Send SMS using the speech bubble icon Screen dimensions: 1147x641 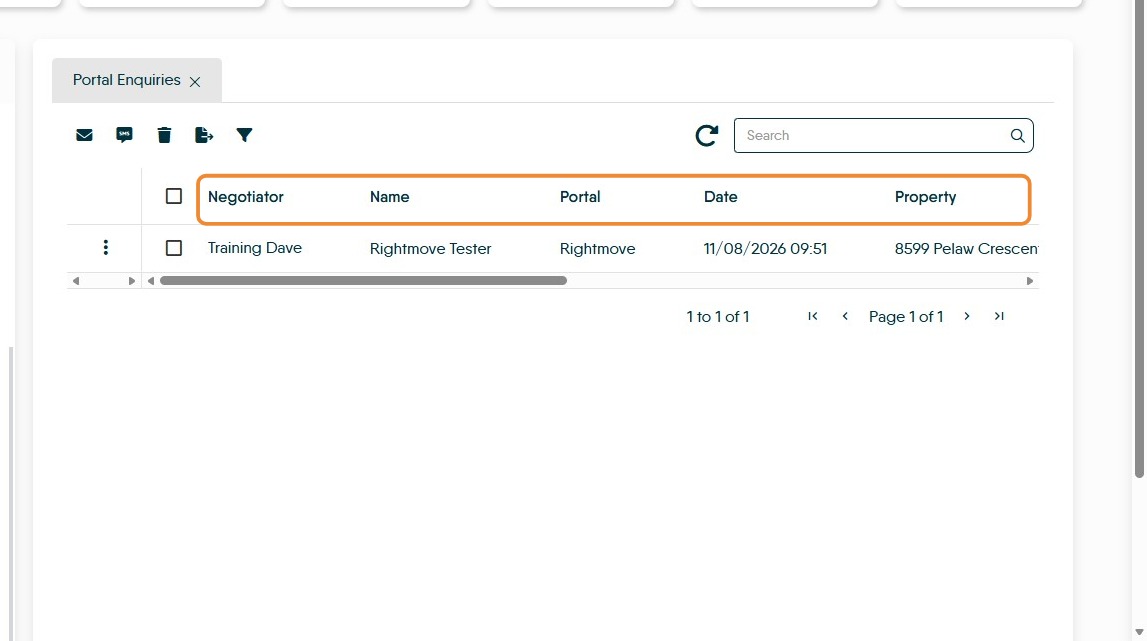tap(124, 135)
